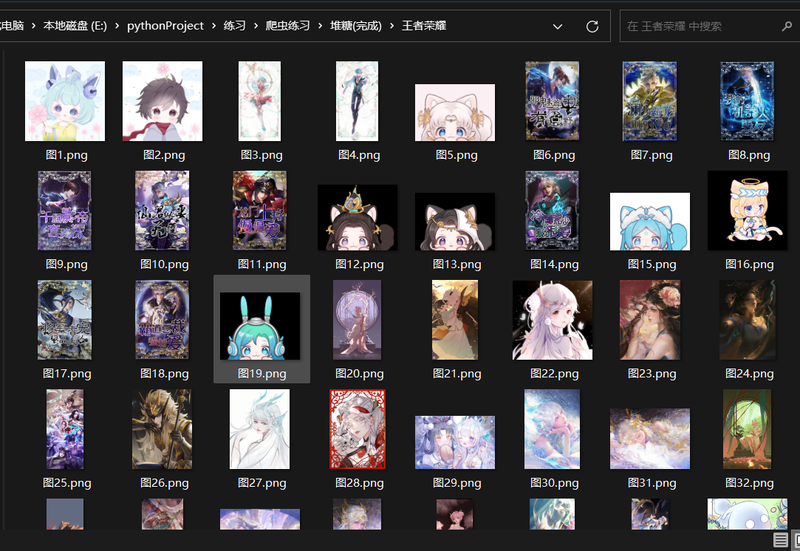Open address bar history dropdown
Viewport: 800px width, 551px height.
click(x=558, y=27)
